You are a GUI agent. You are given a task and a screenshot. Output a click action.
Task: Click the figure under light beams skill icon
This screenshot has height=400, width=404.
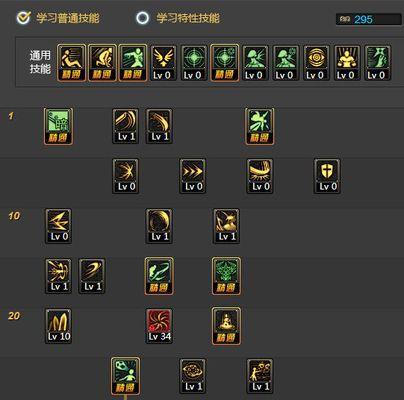(x=347, y=63)
